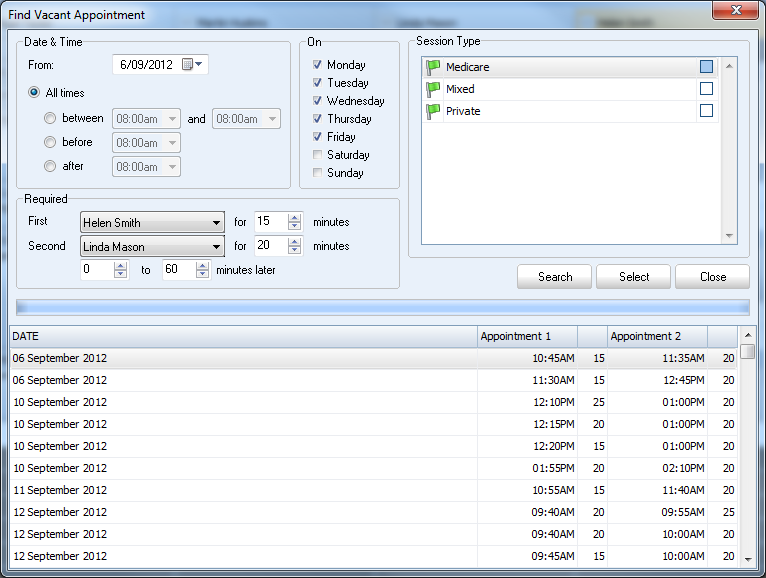This screenshot has height=578, width=766.
Task: Enable the Sunday checkbox
Action: click(318, 172)
